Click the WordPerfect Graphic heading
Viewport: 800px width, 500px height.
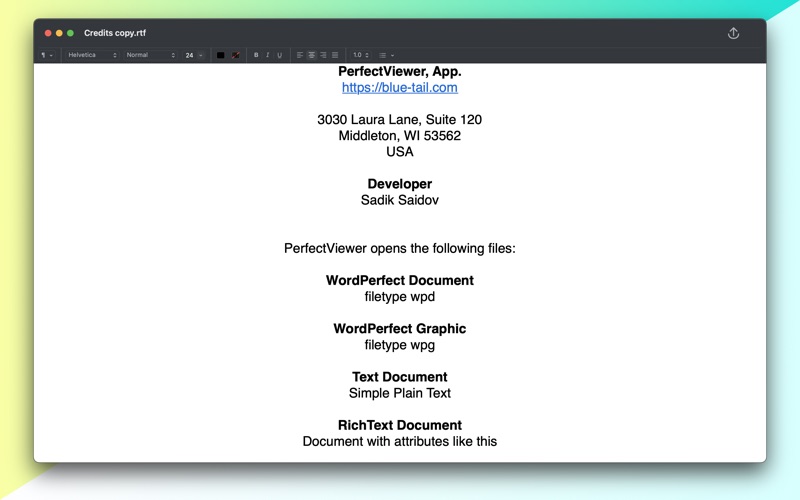[x=399, y=329]
